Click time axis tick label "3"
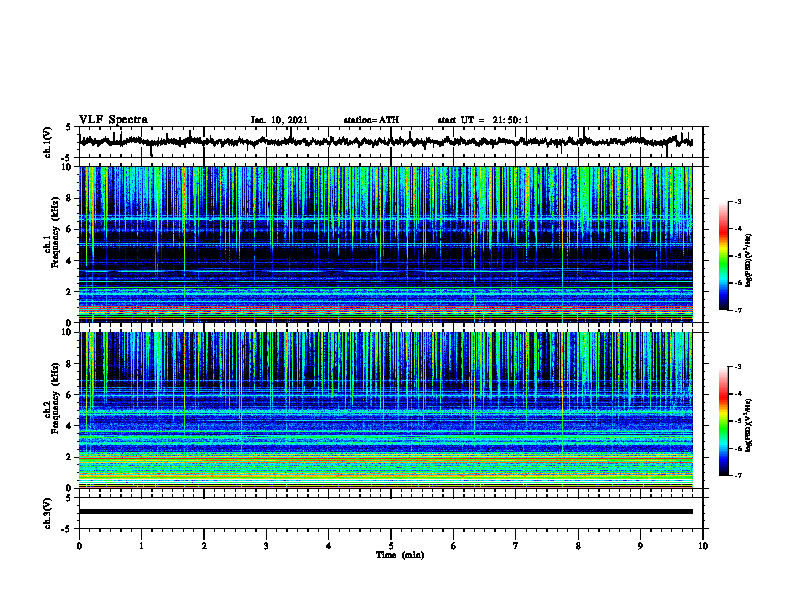Image resolution: width=792 pixels, height=612 pixels. 266,546
